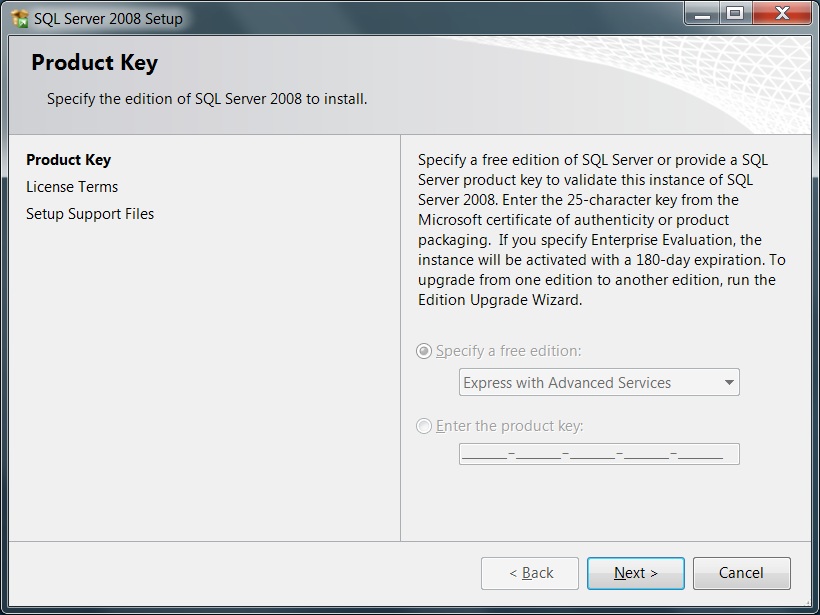Viewport: 820px width, 615px height.
Task: Select the Product Key step in sidebar
Action: pos(68,160)
